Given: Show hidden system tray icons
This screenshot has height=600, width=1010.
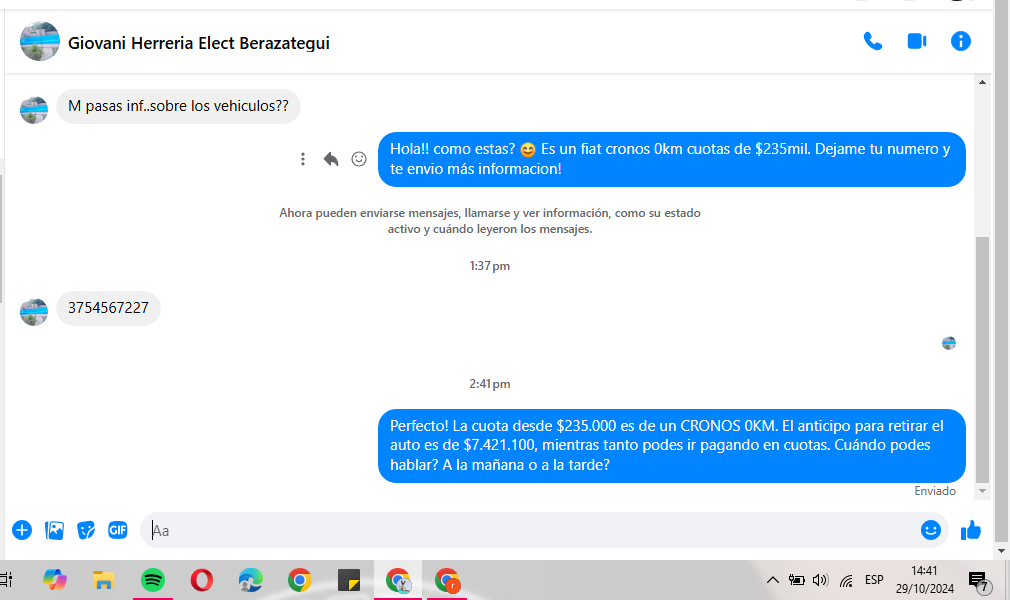Looking at the screenshot, I should click(772, 580).
